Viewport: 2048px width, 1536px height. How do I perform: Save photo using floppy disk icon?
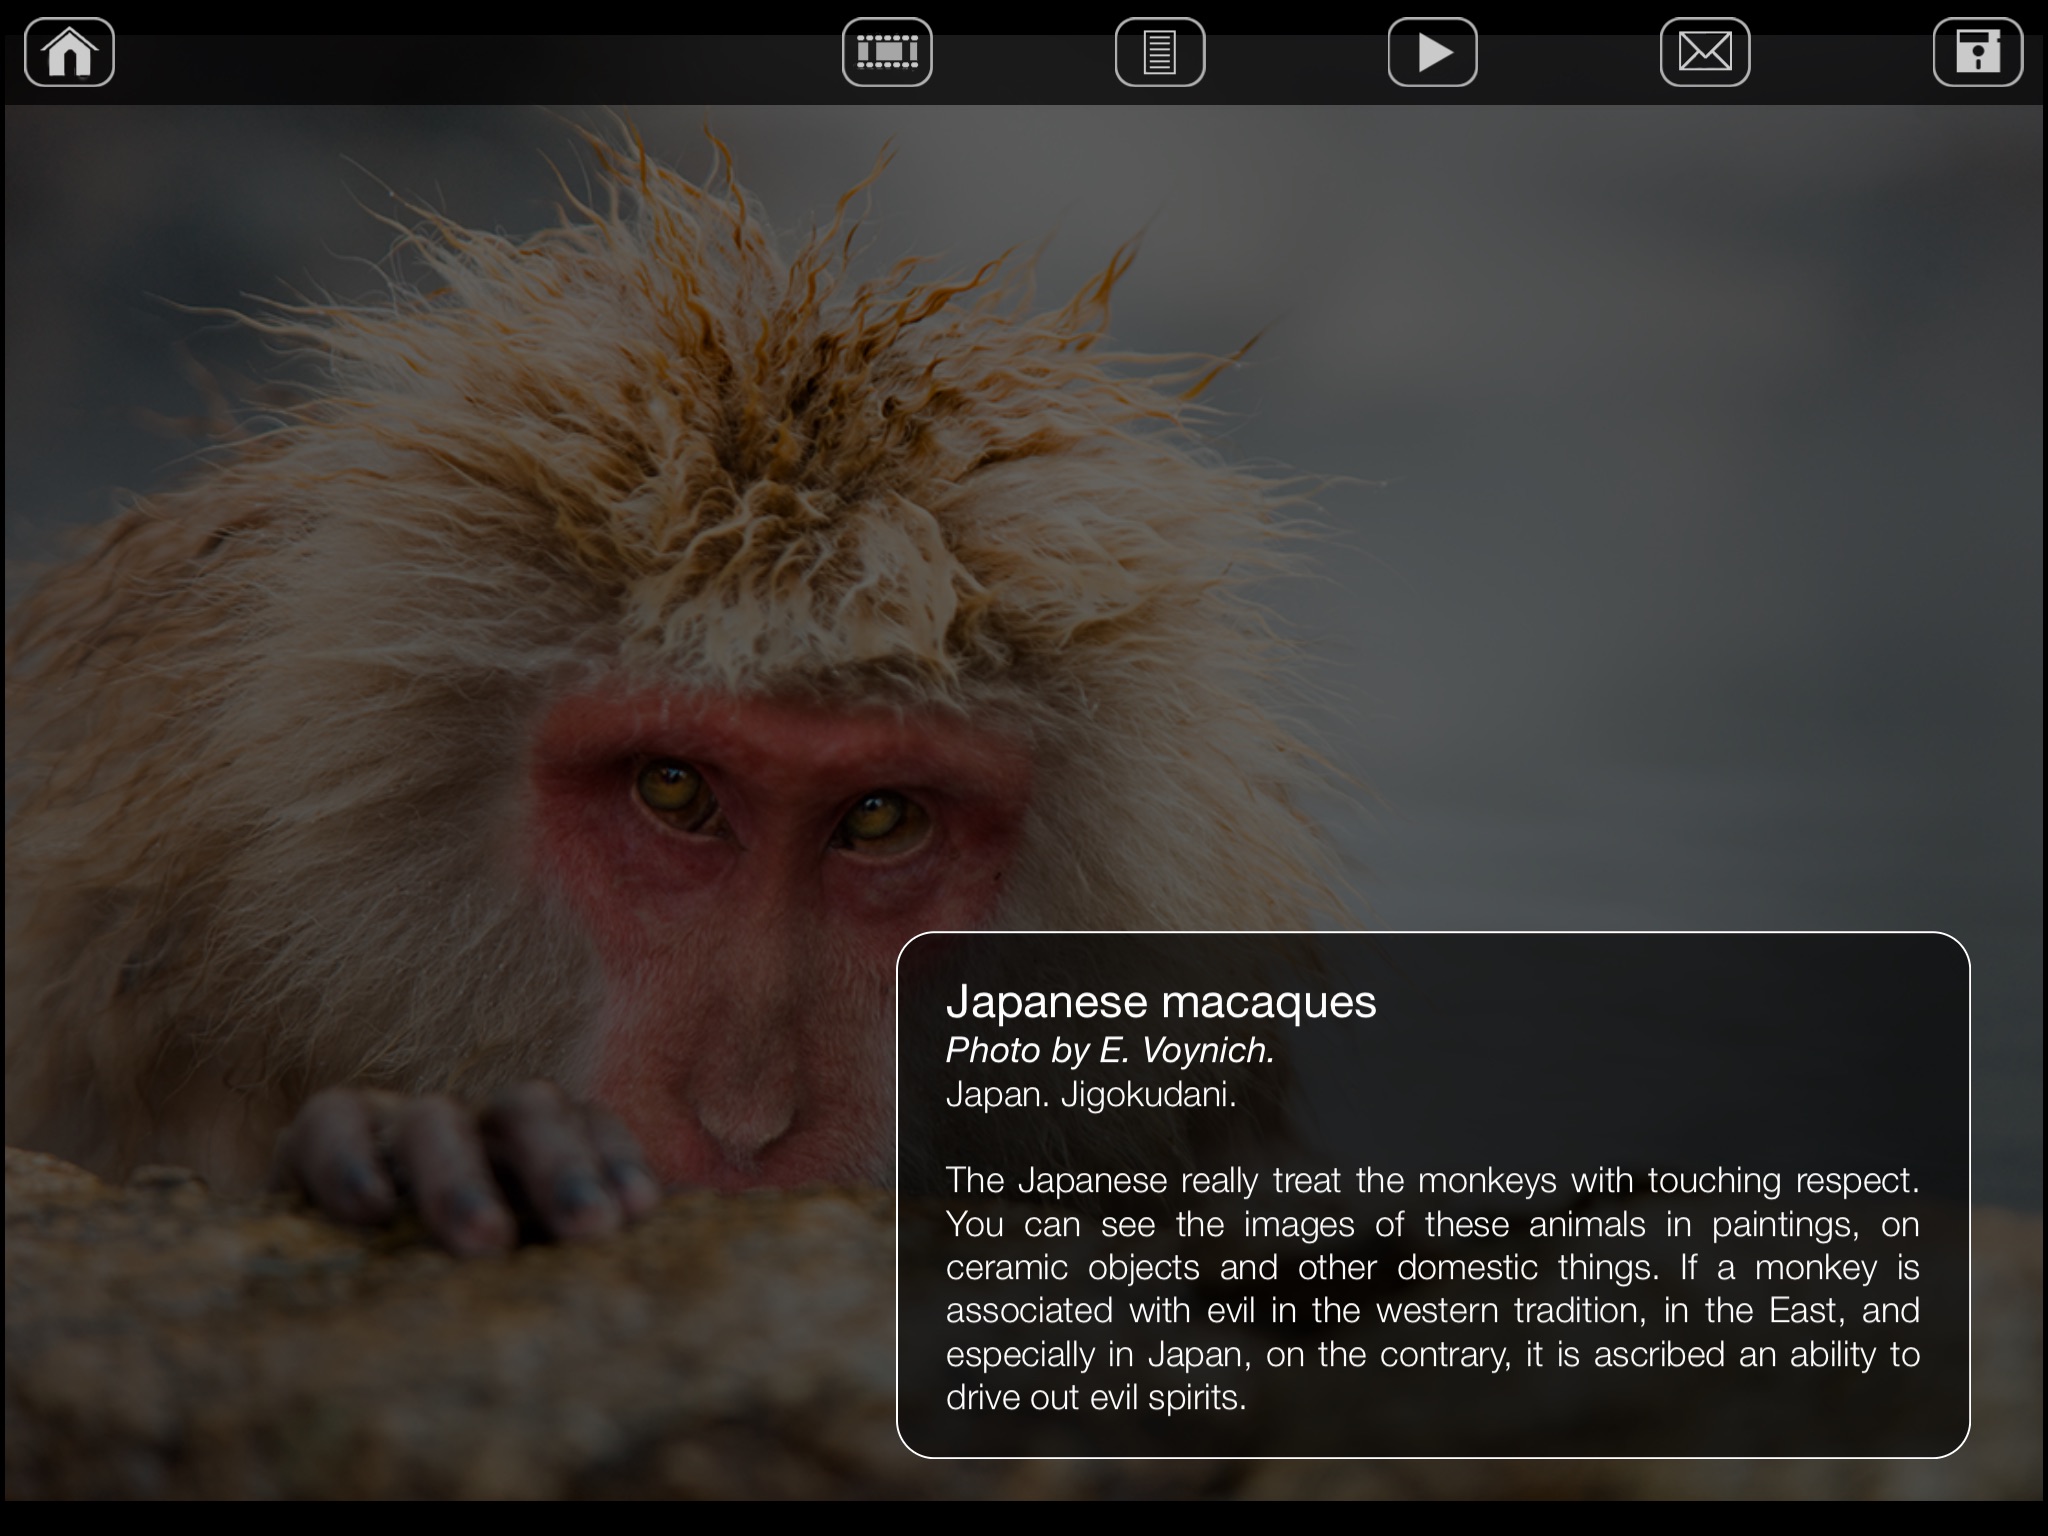point(1977,52)
